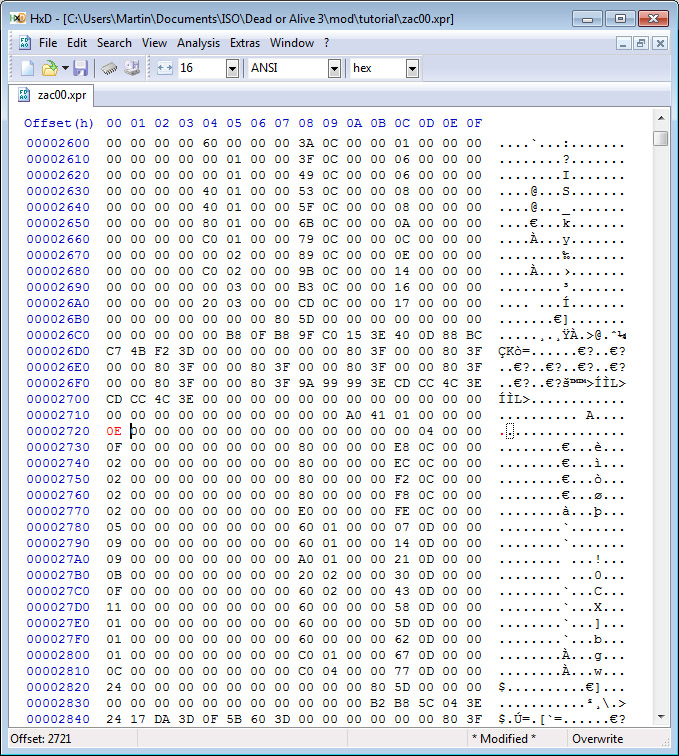Click byte C7 in row 000026D0
The height and width of the screenshot is (756, 679).
[114, 351]
